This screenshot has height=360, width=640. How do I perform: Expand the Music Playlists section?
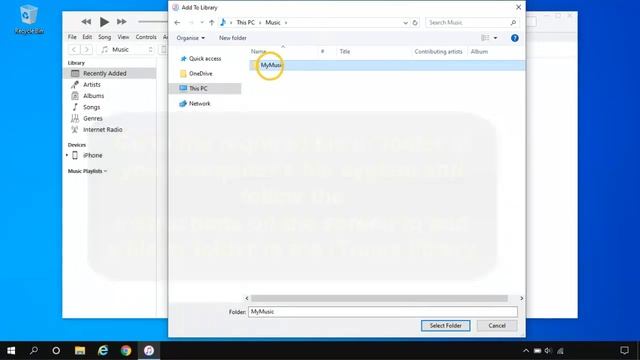point(87,171)
